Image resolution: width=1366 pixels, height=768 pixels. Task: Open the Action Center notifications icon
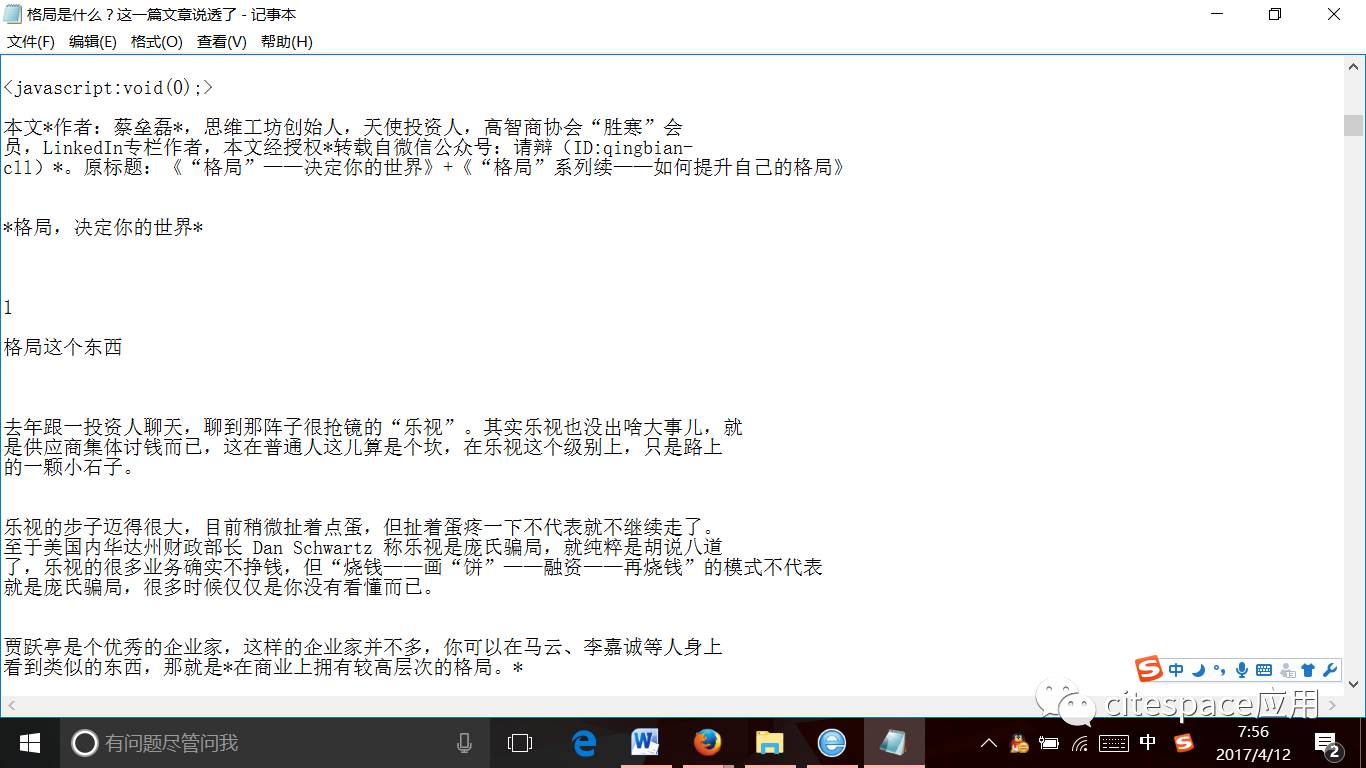click(1328, 744)
